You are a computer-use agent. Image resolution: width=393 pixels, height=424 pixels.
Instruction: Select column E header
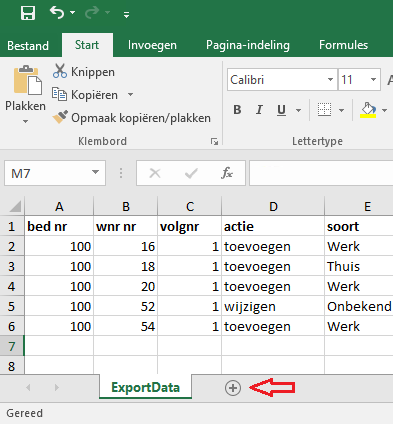(x=359, y=207)
